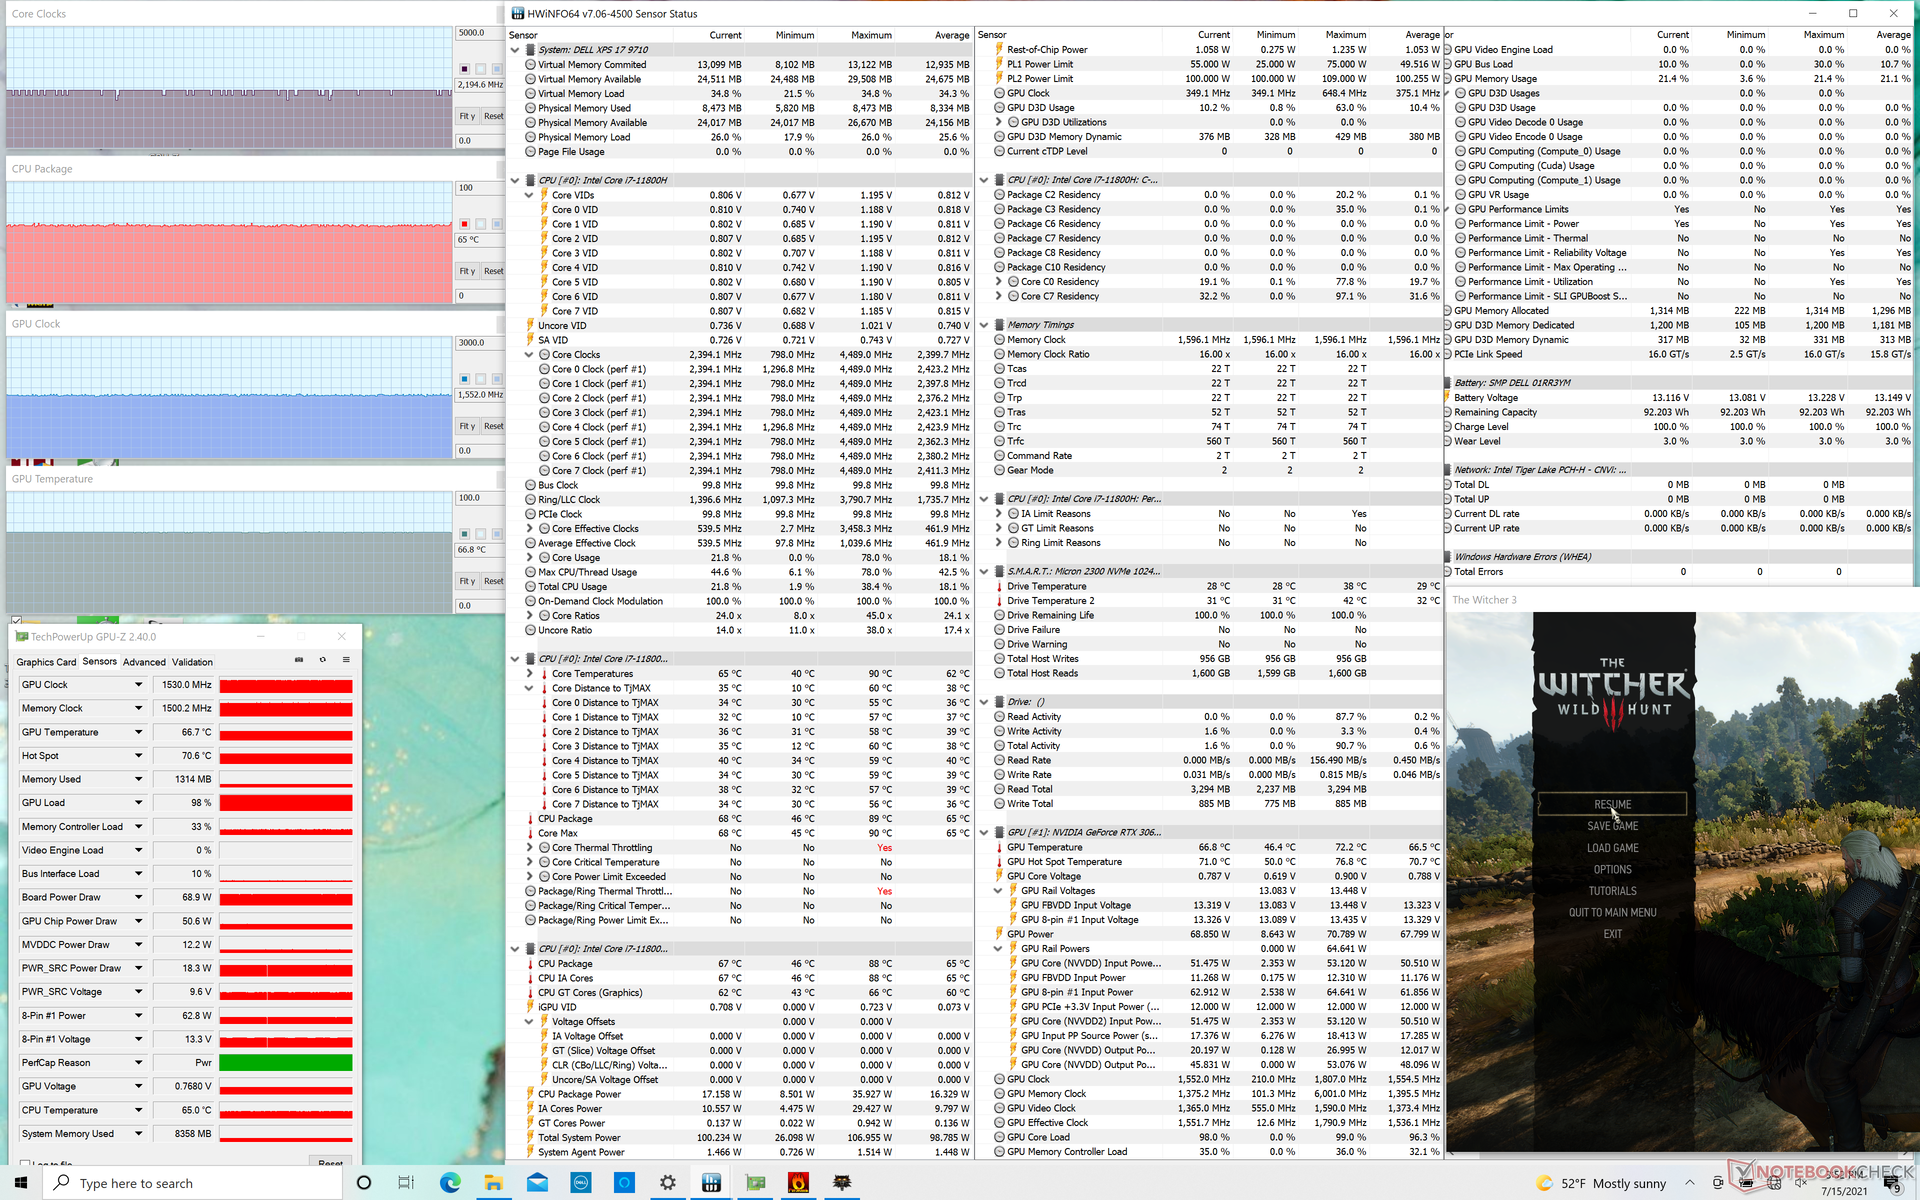The image size is (1920, 1200).
Task: Open the System Memory Used dropdown
Action: (x=139, y=1134)
